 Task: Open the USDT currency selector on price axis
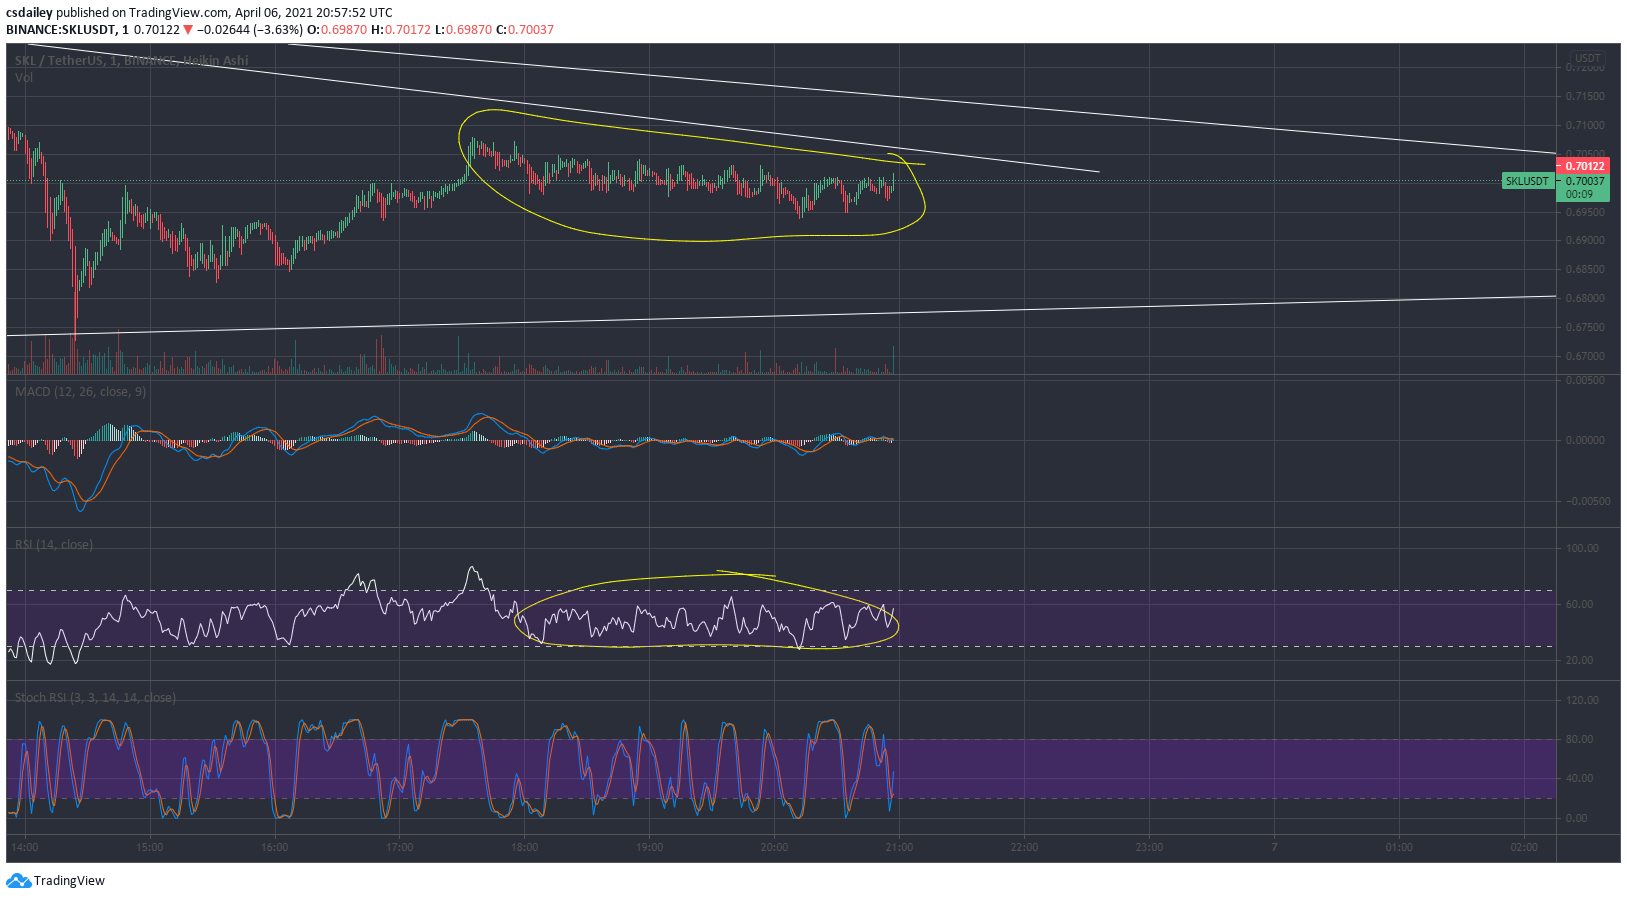point(1587,58)
